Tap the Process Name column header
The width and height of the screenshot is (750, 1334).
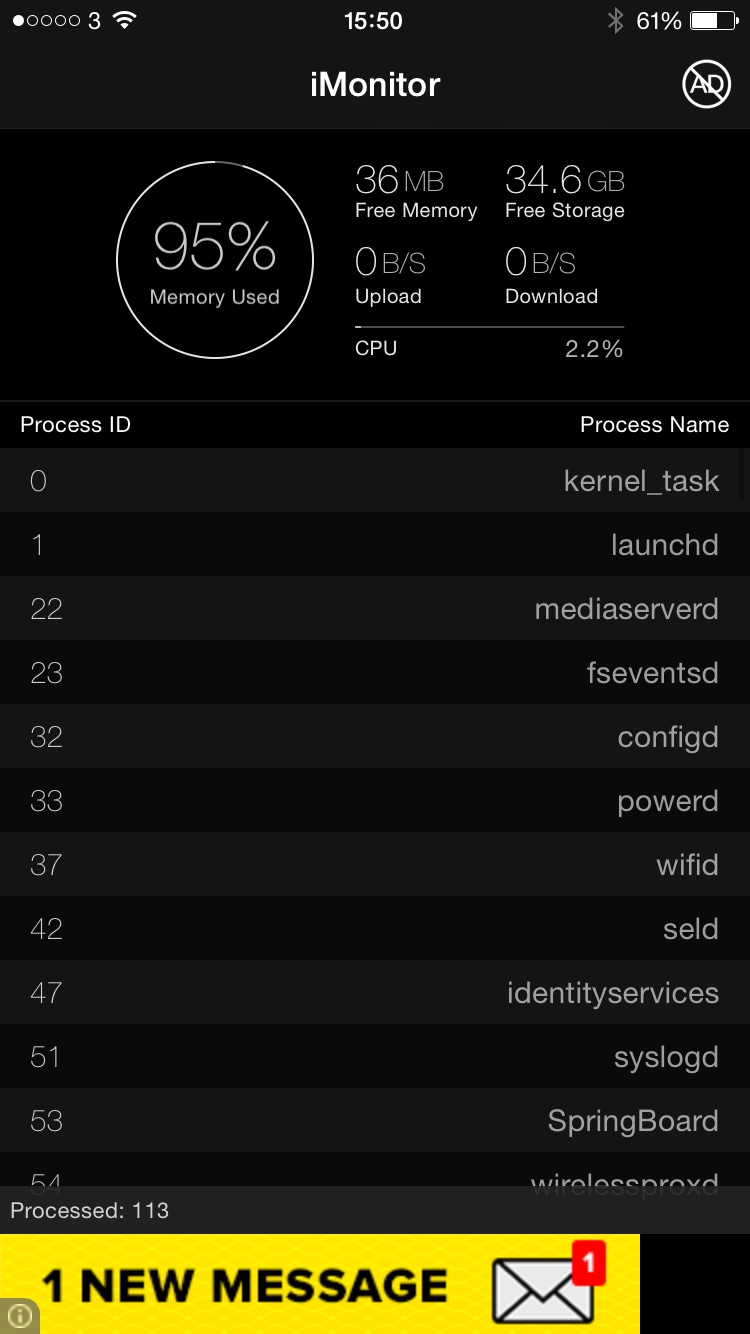[654, 424]
